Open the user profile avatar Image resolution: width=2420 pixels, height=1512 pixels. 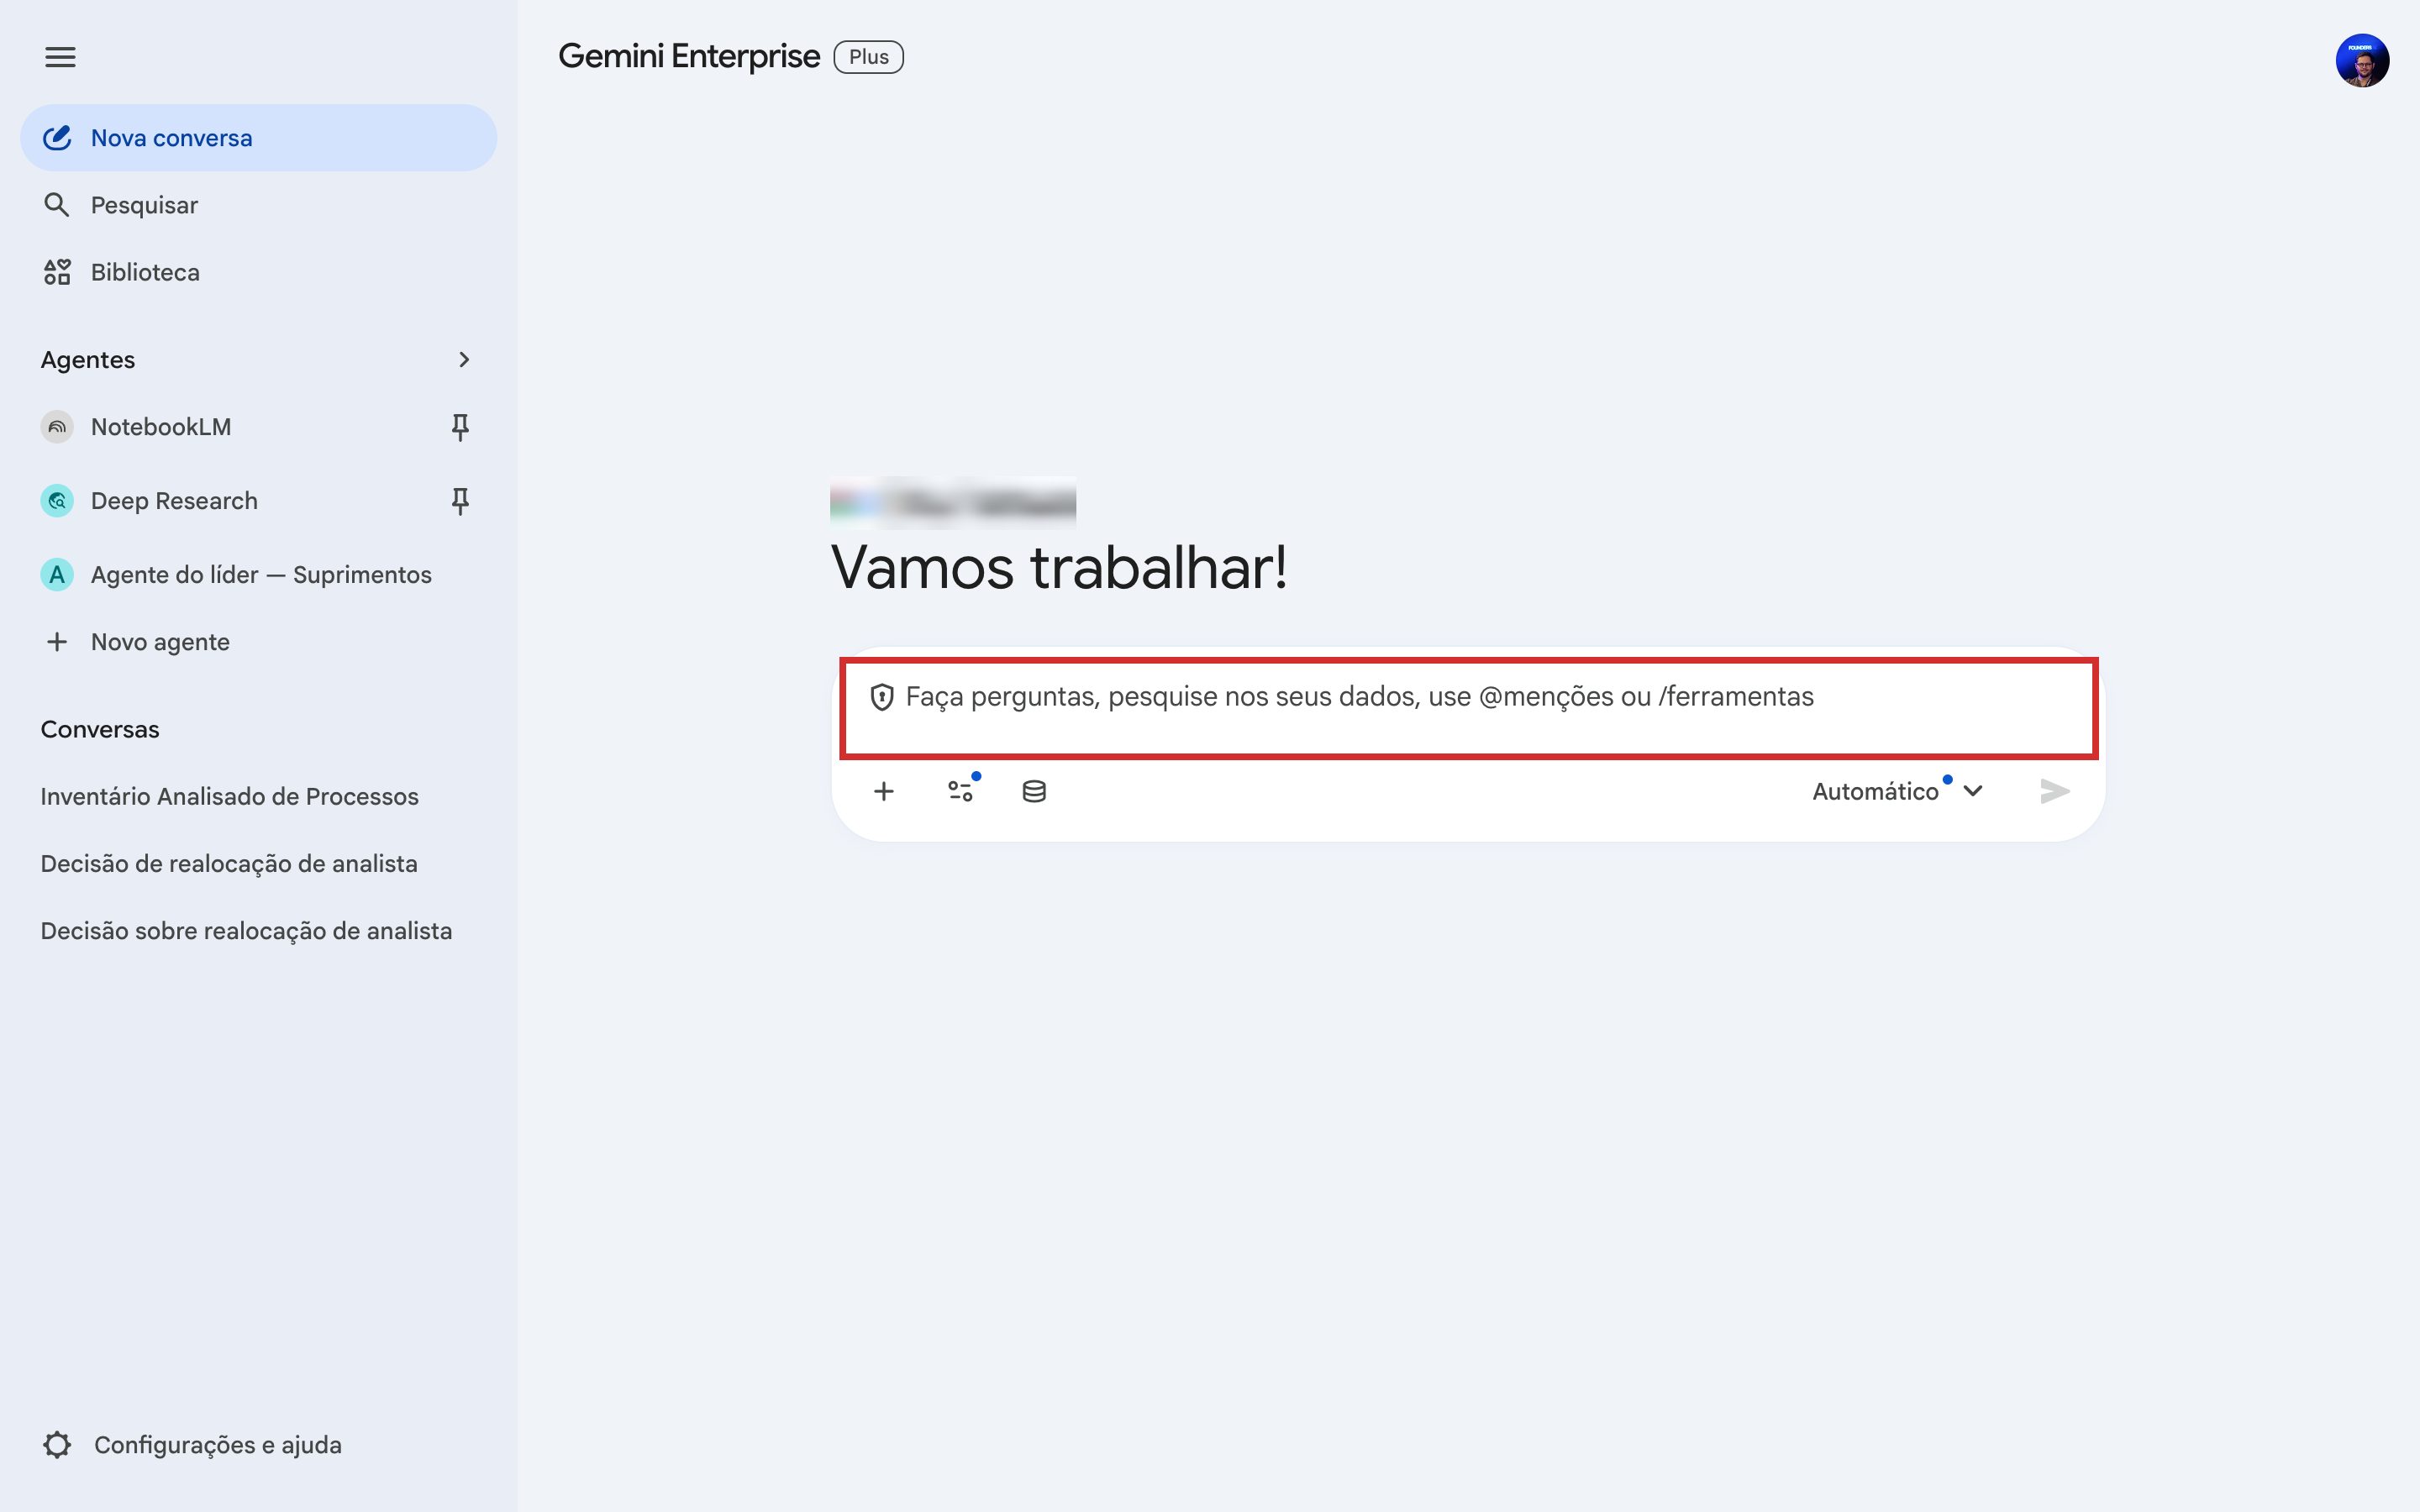click(2362, 61)
